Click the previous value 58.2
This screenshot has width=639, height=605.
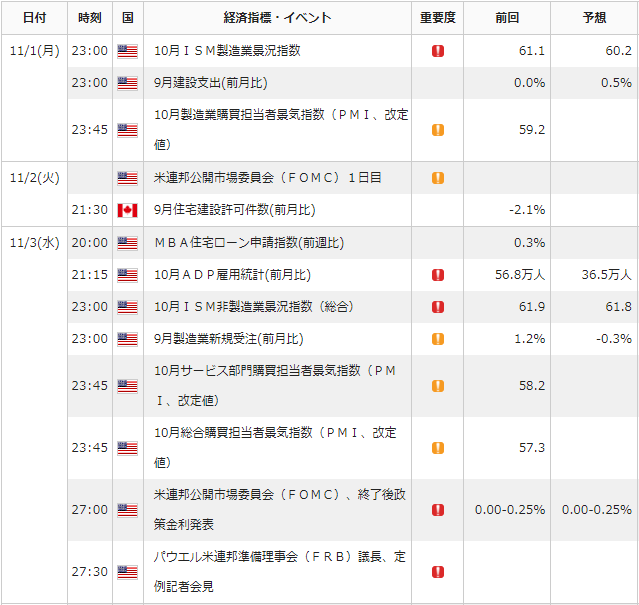coord(532,386)
